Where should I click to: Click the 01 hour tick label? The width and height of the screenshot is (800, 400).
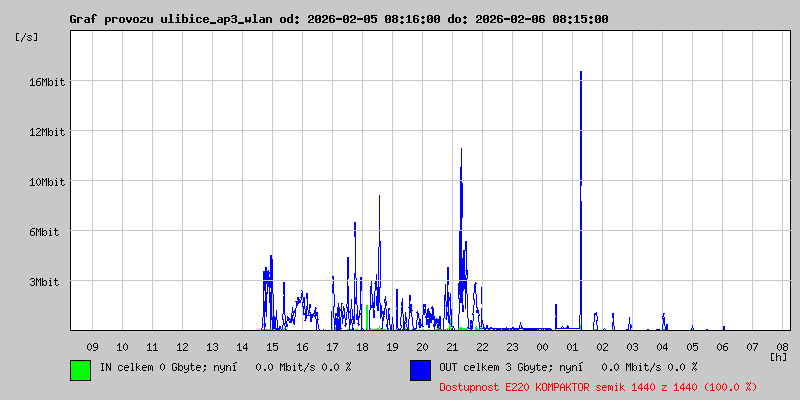(x=572, y=347)
